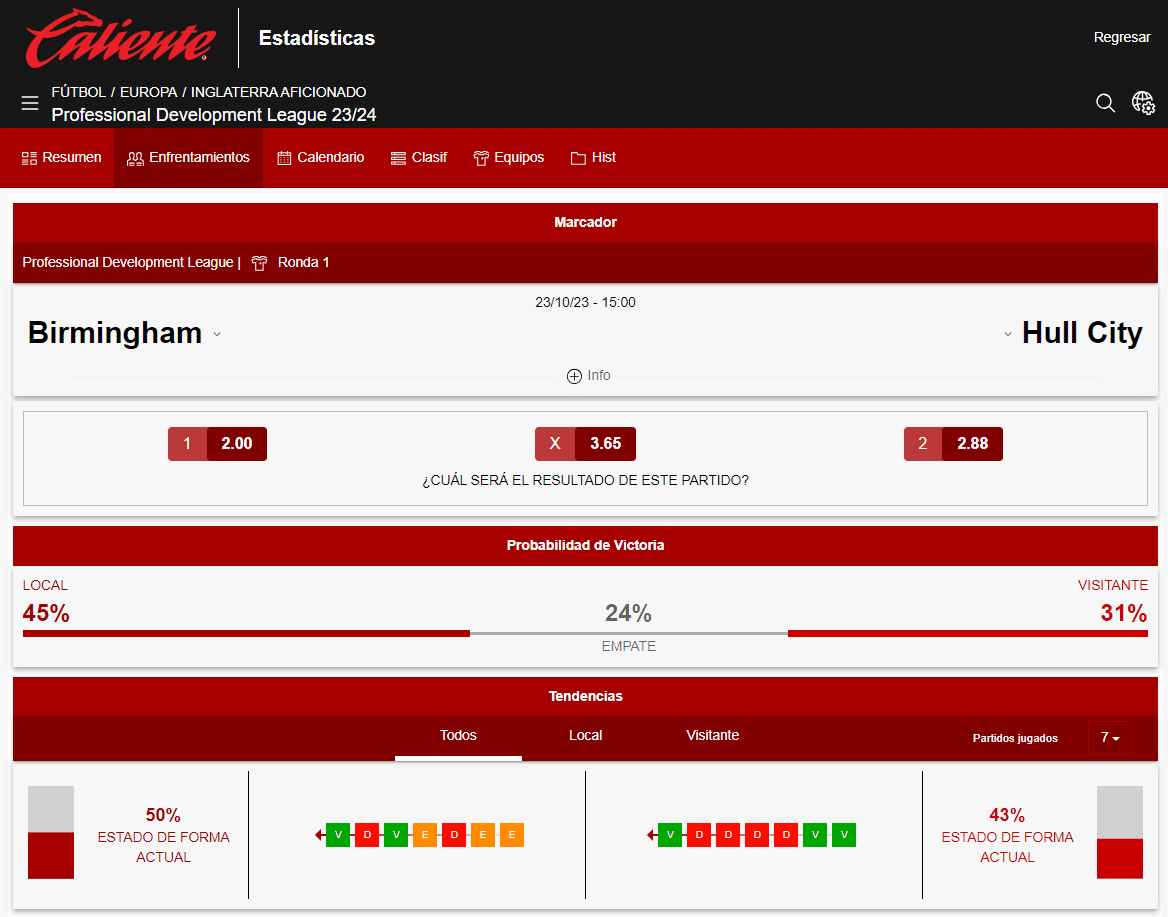The height and width of the screenshot is (917, 1168).
Task: Click the Regresar link
Action: click(x=1122, y=37)
